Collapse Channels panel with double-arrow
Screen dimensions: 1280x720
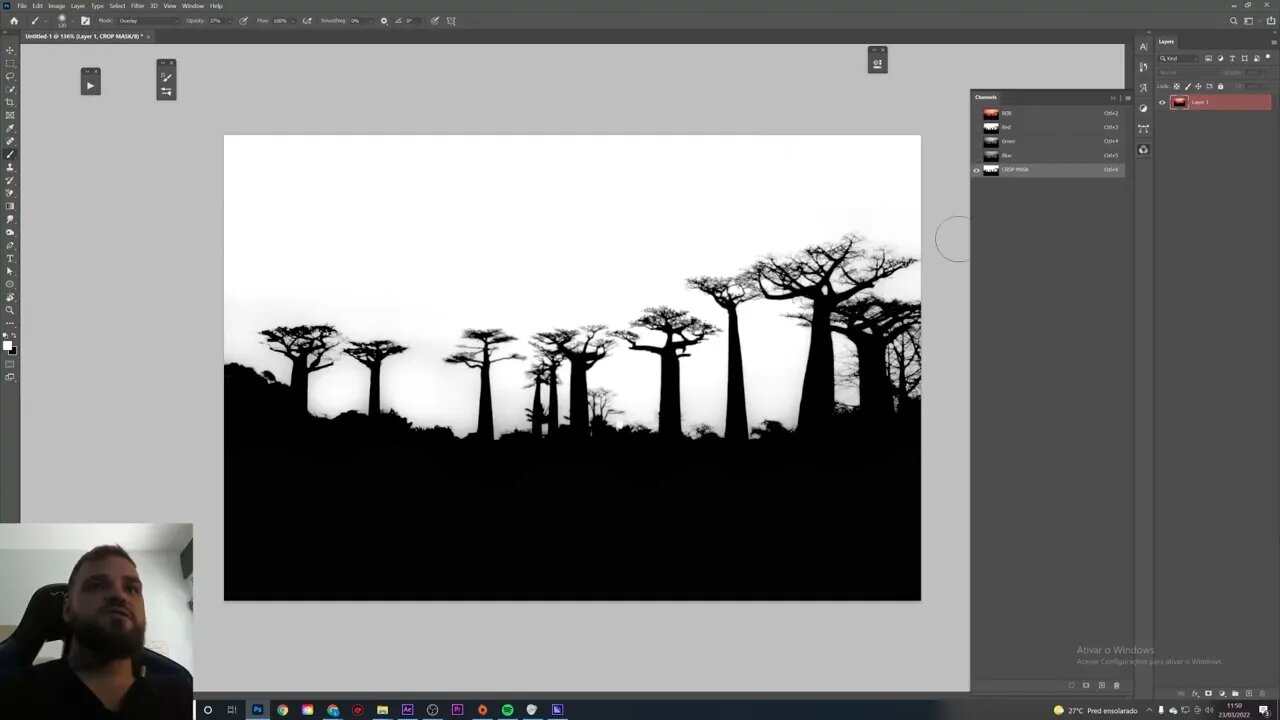click(1113, 98)
